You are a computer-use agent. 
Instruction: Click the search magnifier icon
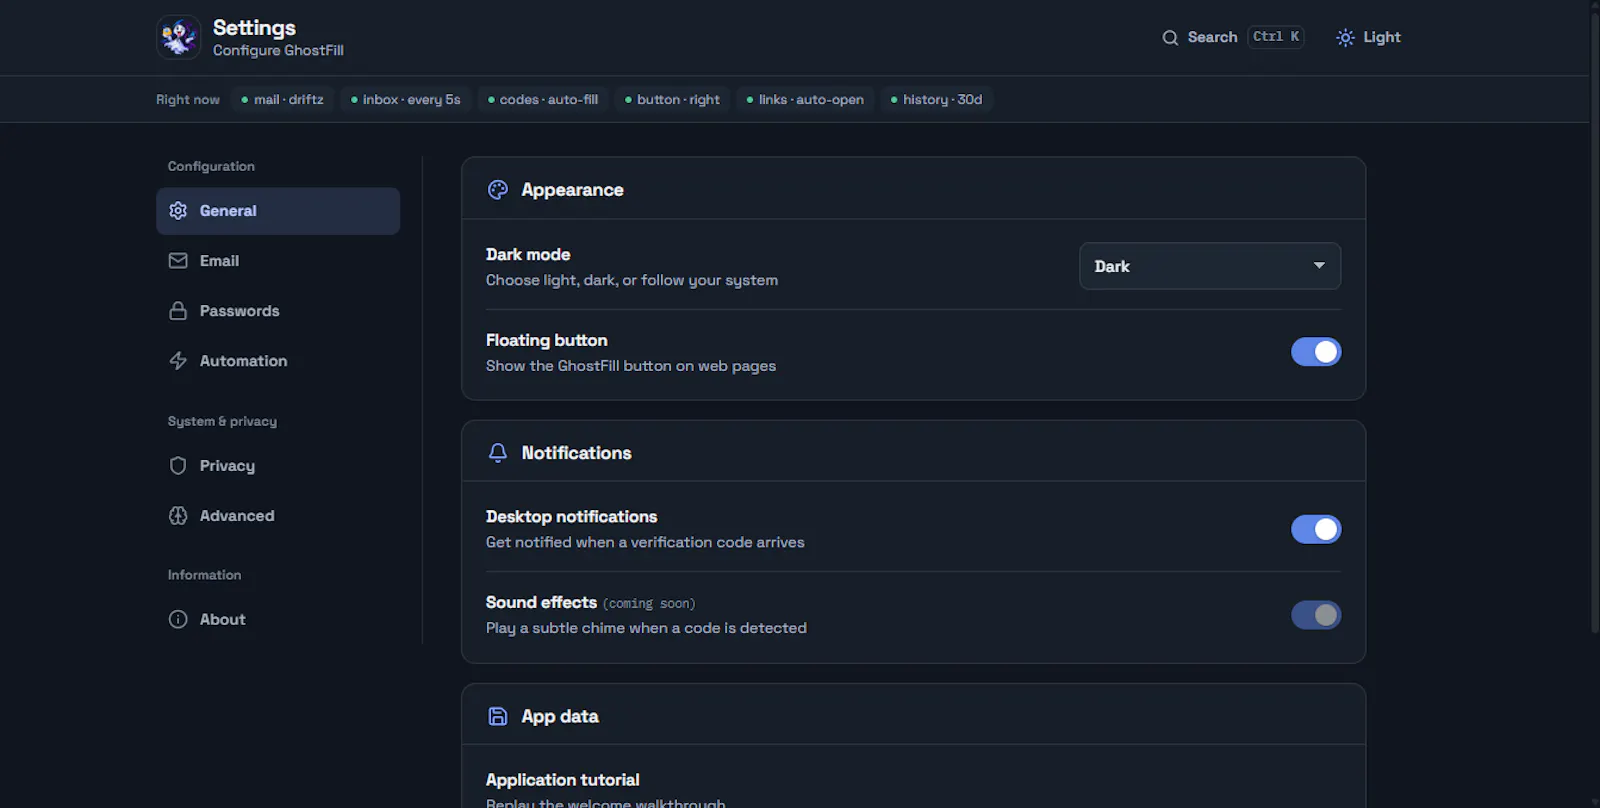(x=1170, y=38)
